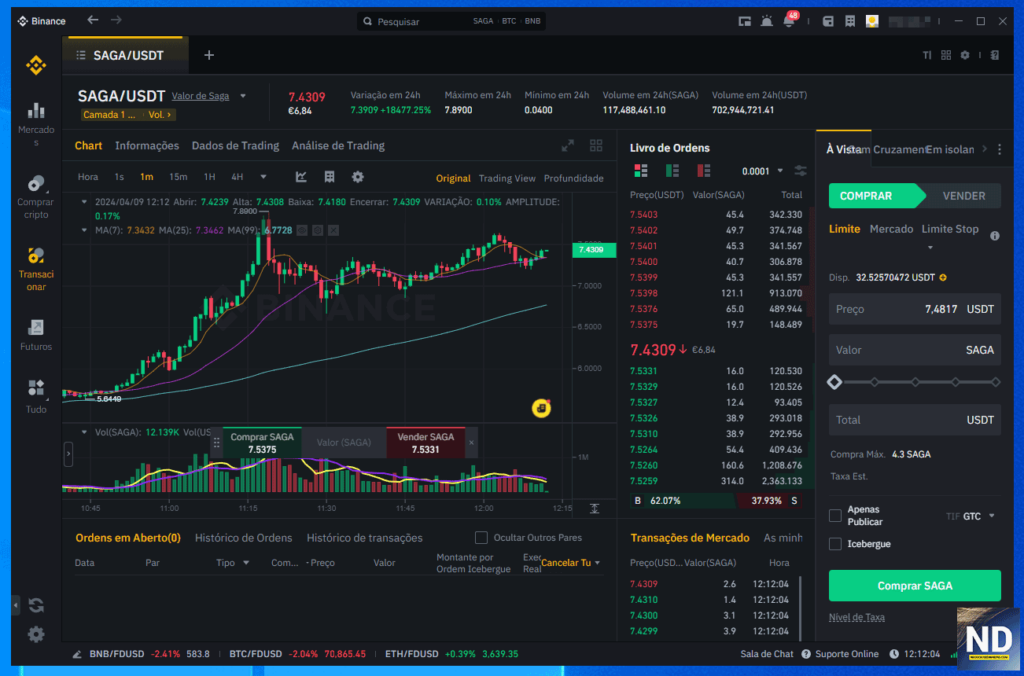Click the user profile avatar
The height and width of the screenshot is (676, 1024).
click(872, 21)
